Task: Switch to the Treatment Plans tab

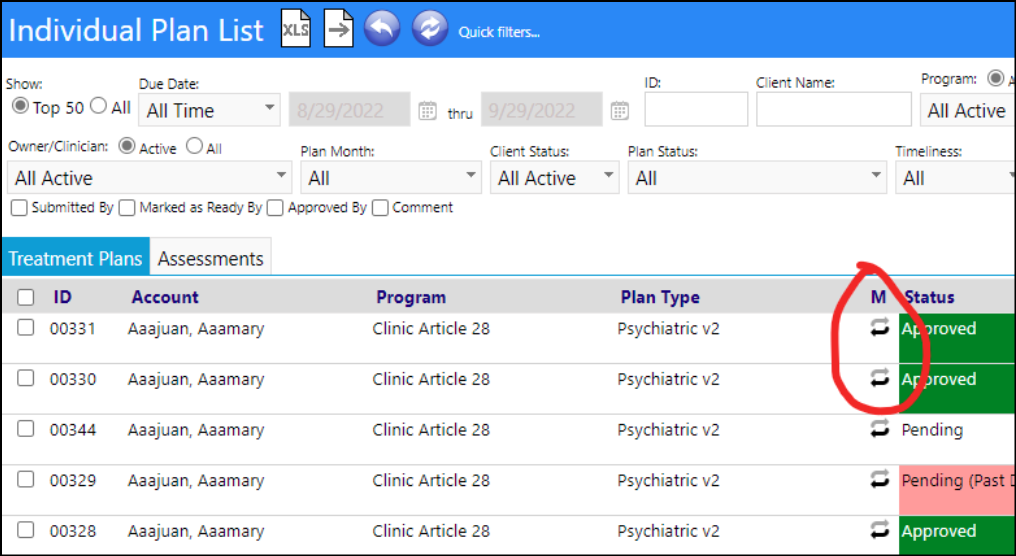Action: click(x=75, y=258)
